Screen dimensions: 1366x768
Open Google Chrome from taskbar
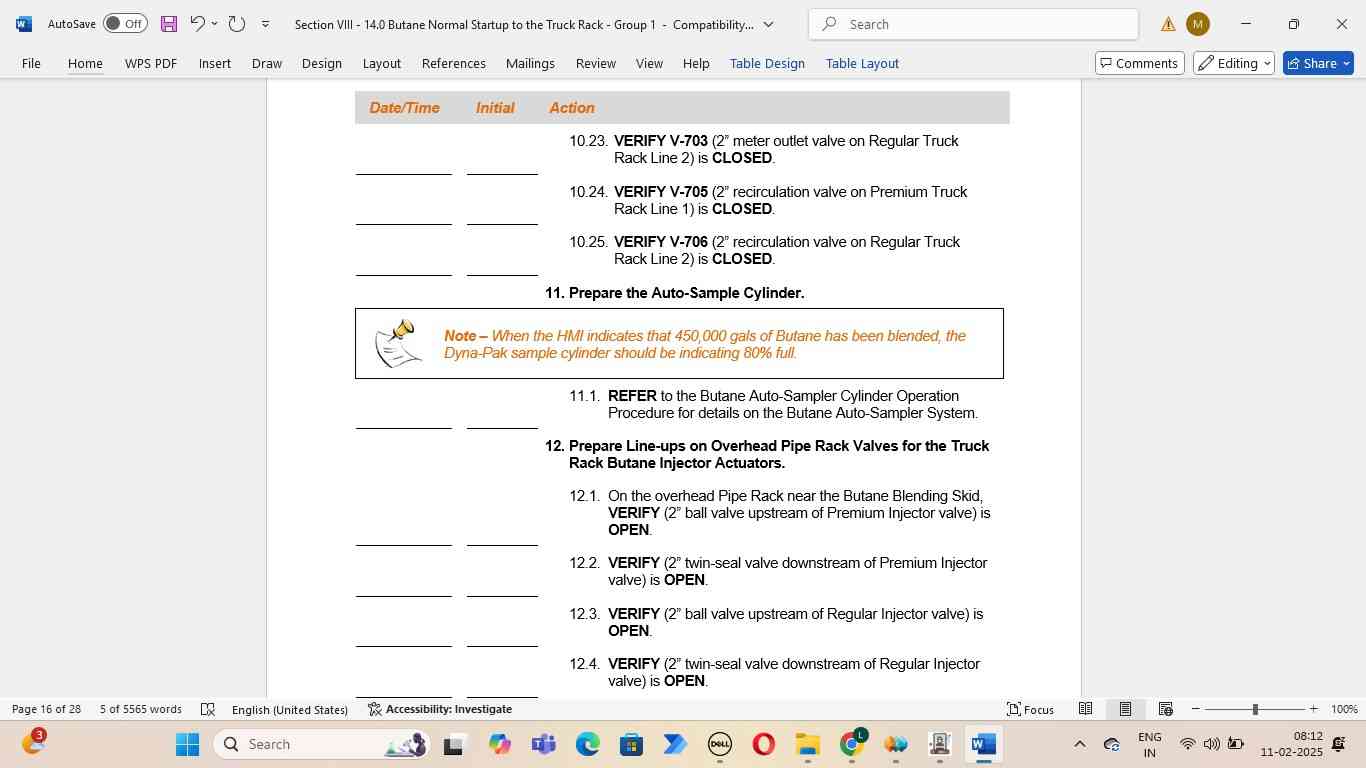[x=851, y=744]
